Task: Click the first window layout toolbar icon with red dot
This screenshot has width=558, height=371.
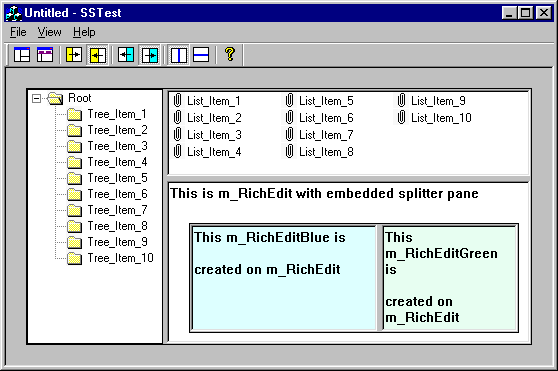Action: point(22,55)
